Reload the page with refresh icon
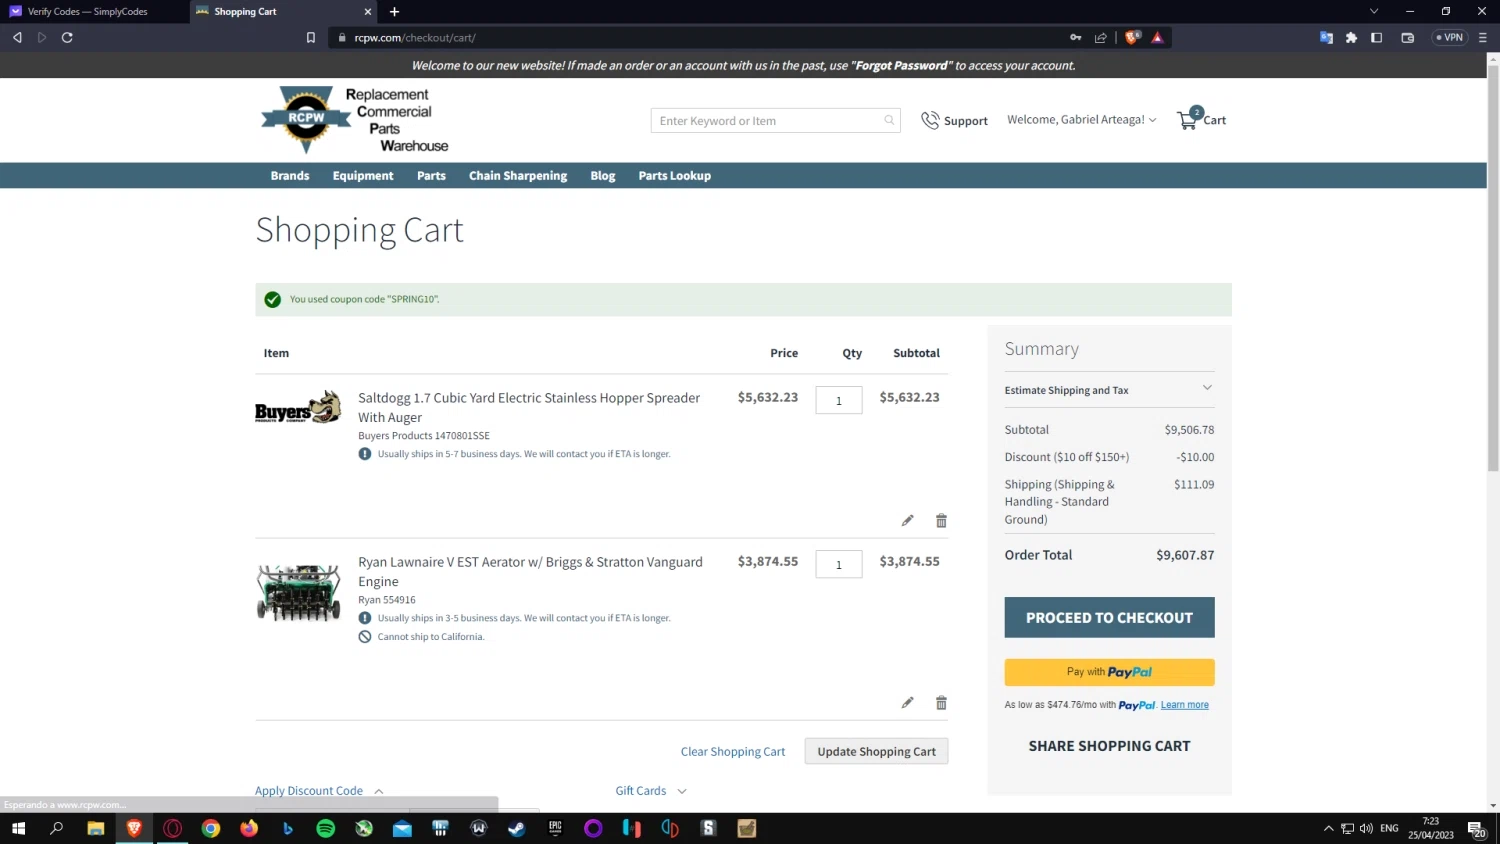This screenshot has height=844, width=1500. click(67, 37)
